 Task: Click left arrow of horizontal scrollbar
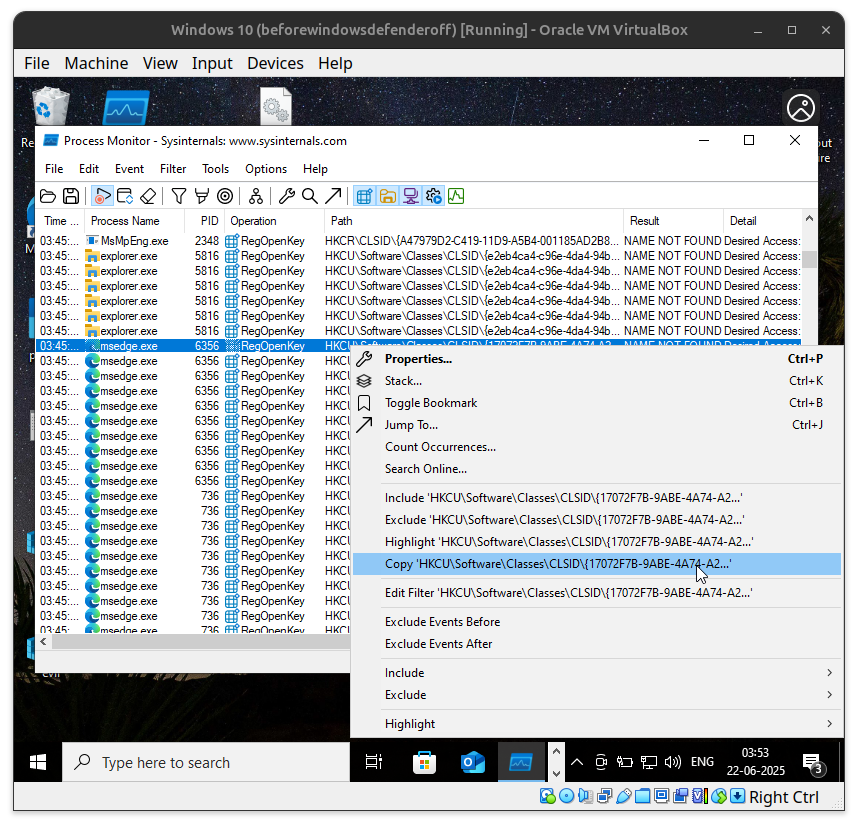pyautogui.click(x=43, y=641)
